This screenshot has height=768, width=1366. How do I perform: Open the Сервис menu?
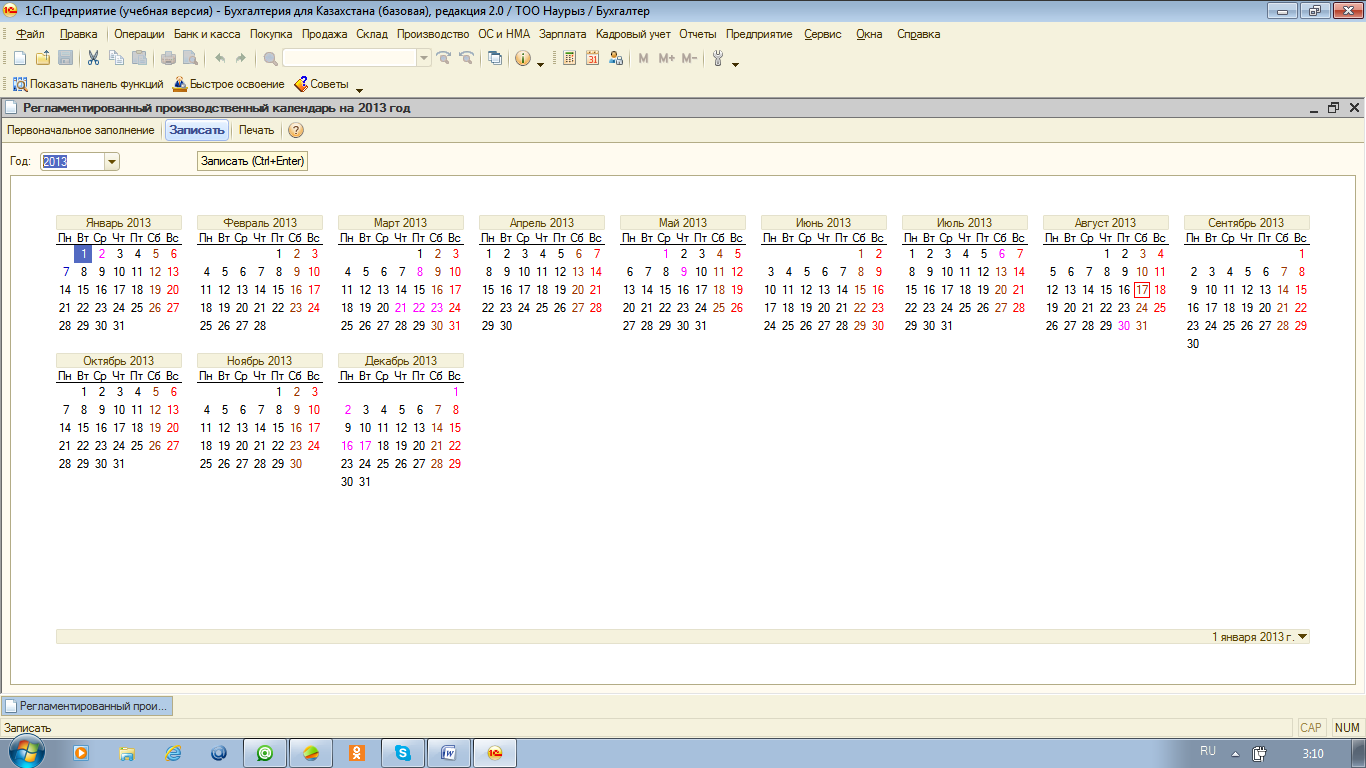click(823, 34)
